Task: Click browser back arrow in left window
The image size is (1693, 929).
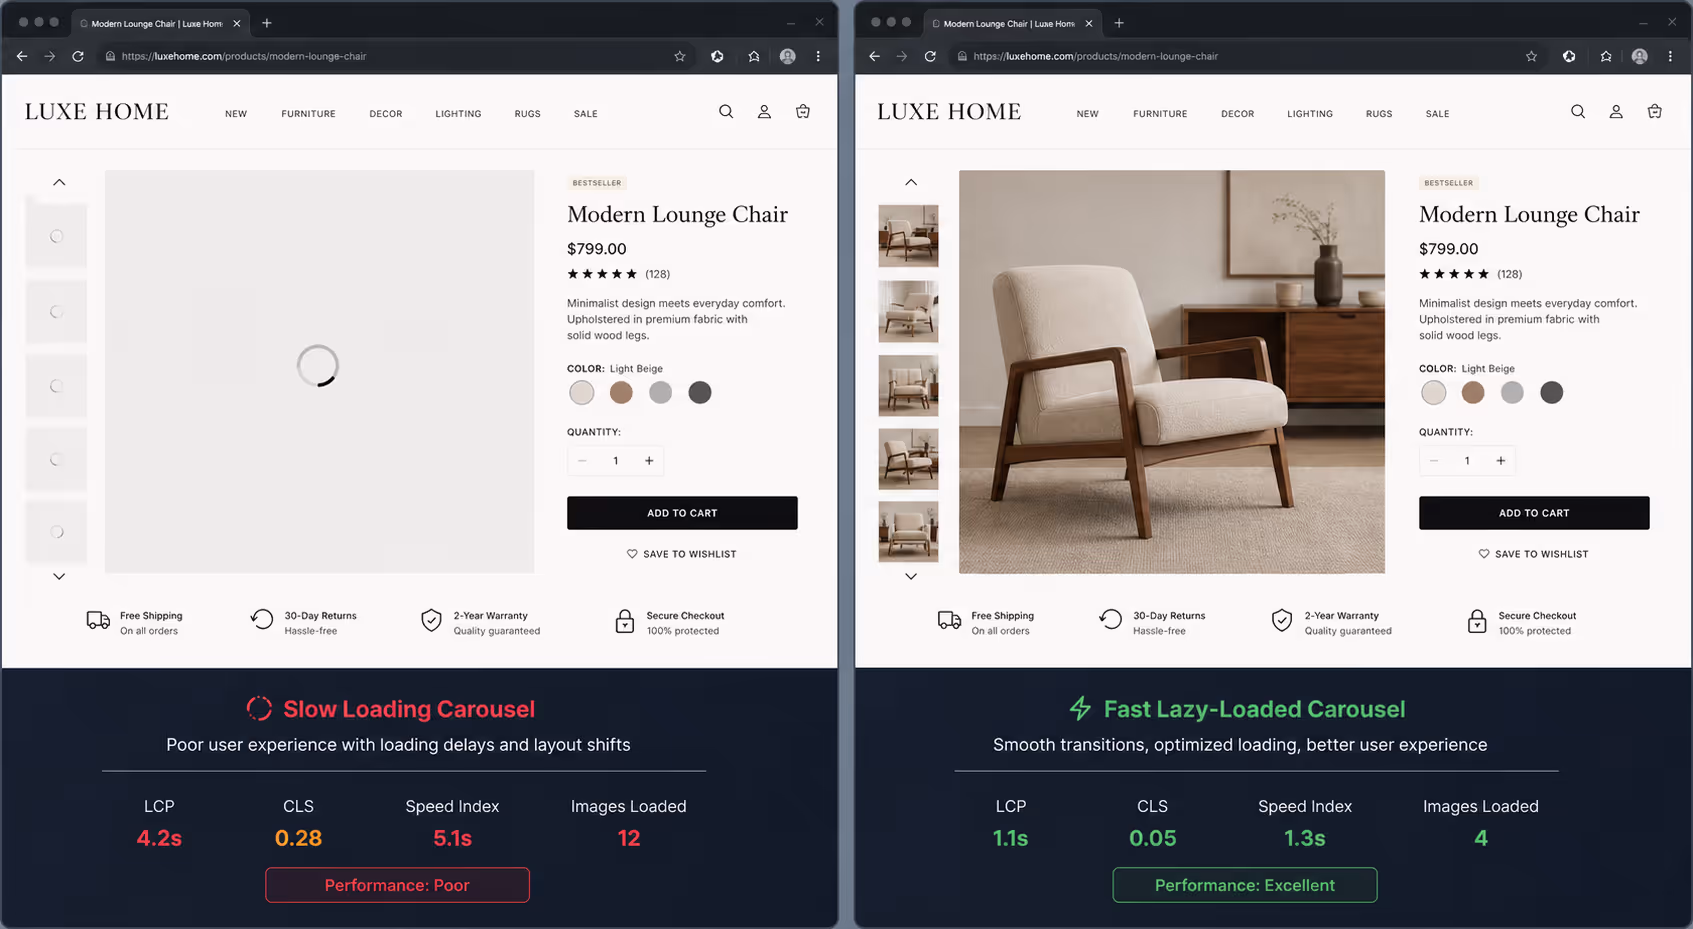Action: pyautogui.click(x=22, y=56)
